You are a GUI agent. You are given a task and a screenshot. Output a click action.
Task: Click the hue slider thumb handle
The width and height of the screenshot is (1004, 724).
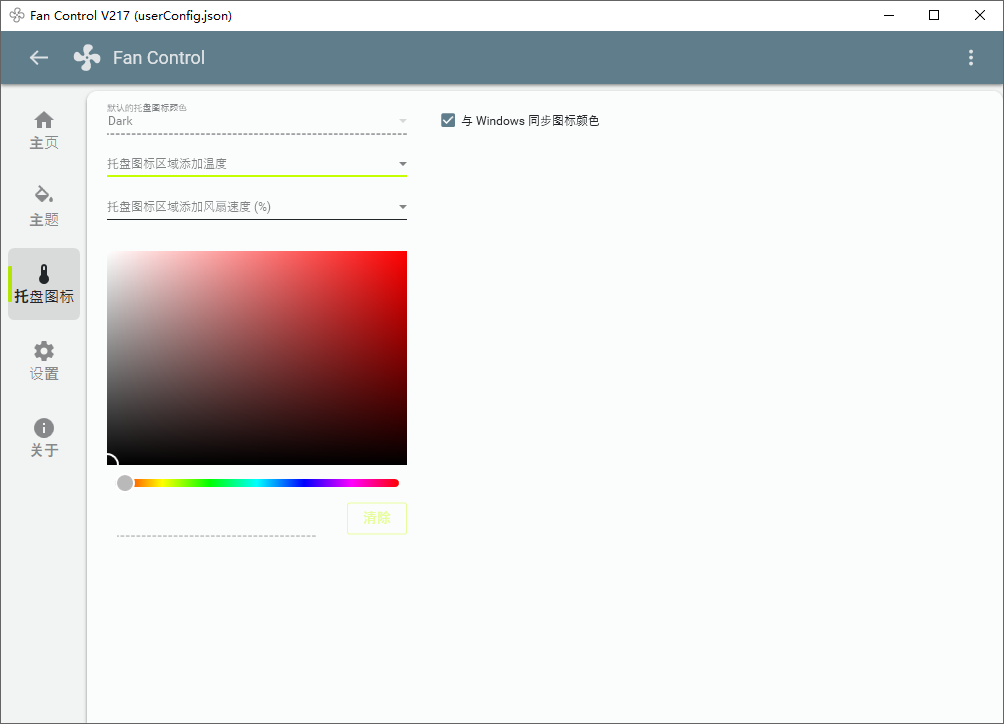pyautogui.click(x=125, y=482)
